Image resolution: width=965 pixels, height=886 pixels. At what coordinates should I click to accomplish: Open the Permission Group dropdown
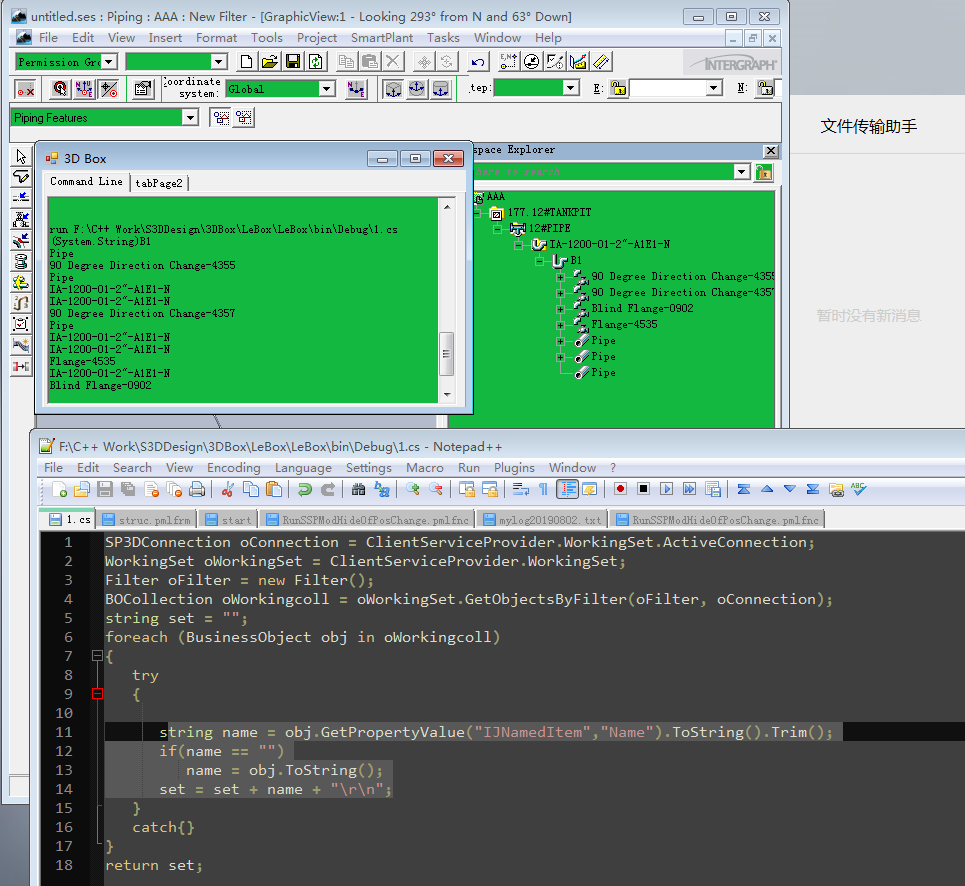coord(109,62)
